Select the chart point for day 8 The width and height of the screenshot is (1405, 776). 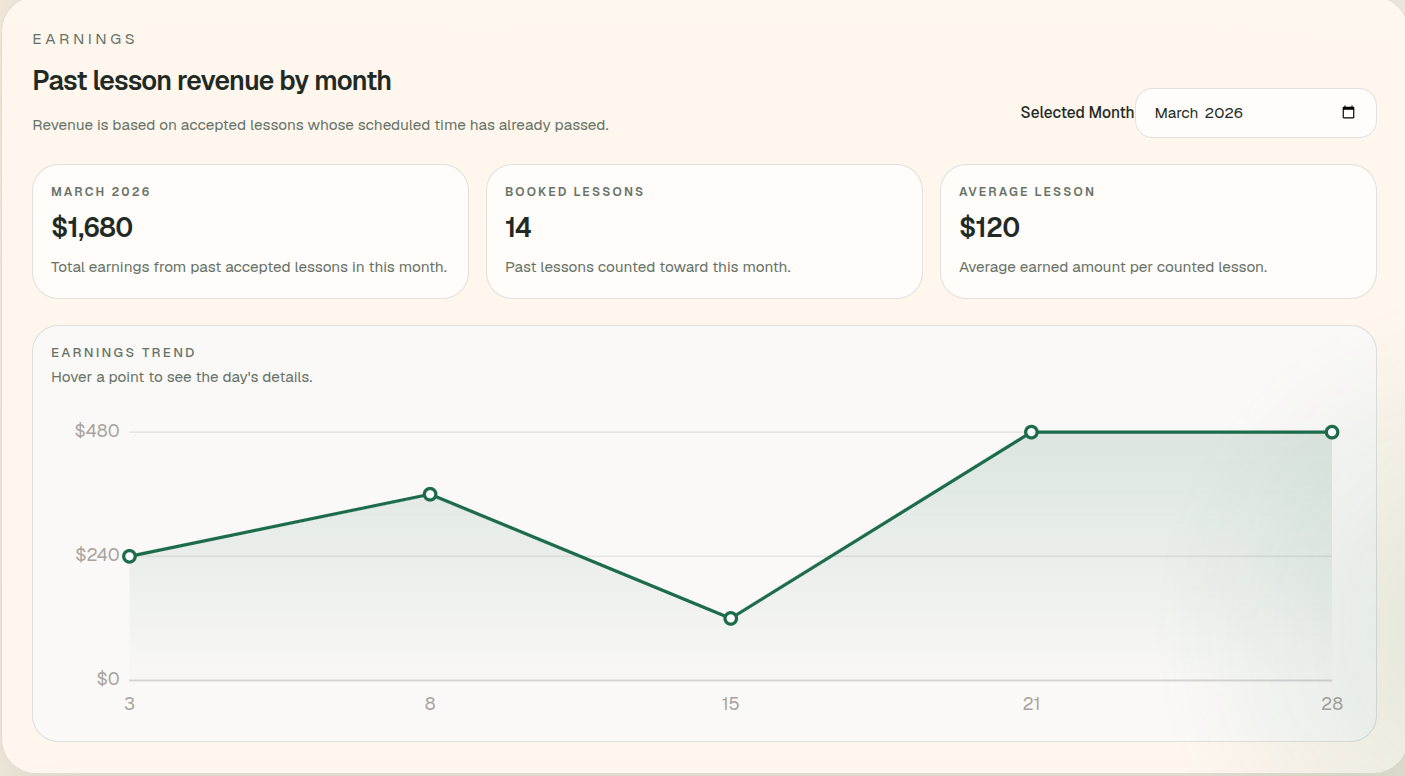click(430, 494)
